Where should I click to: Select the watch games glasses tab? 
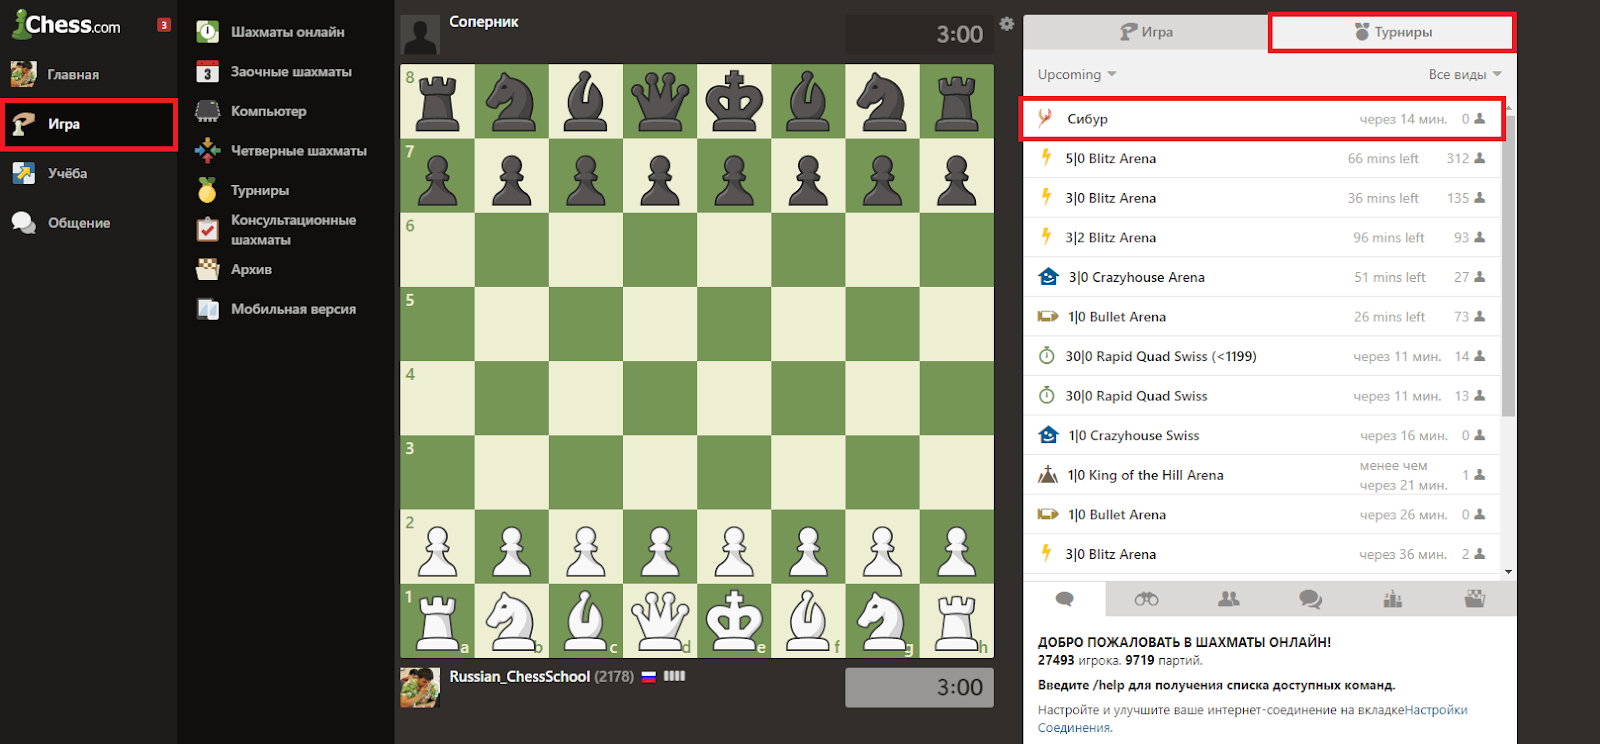click(1146, 599)
